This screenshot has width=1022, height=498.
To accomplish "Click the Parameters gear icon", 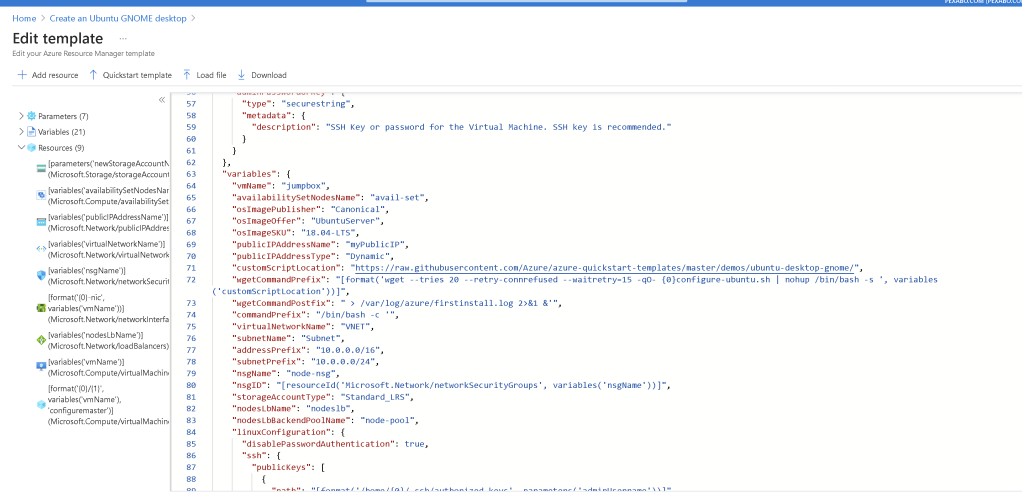I will 31,116.
